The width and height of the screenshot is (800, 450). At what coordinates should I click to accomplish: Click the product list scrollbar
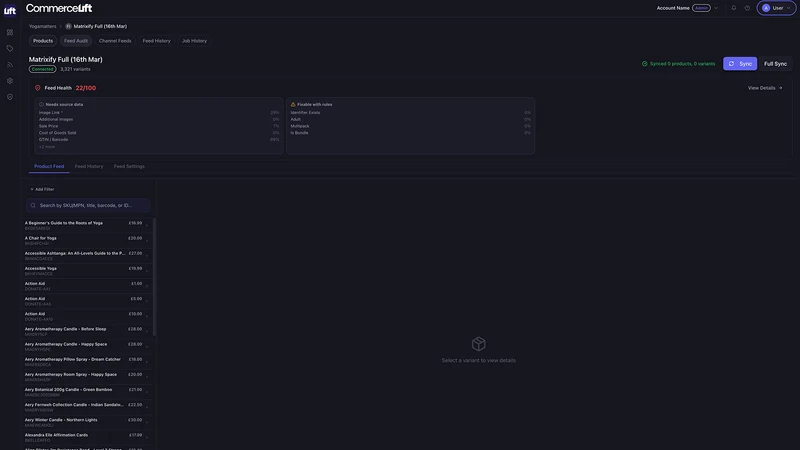click(x=154, y=277)
